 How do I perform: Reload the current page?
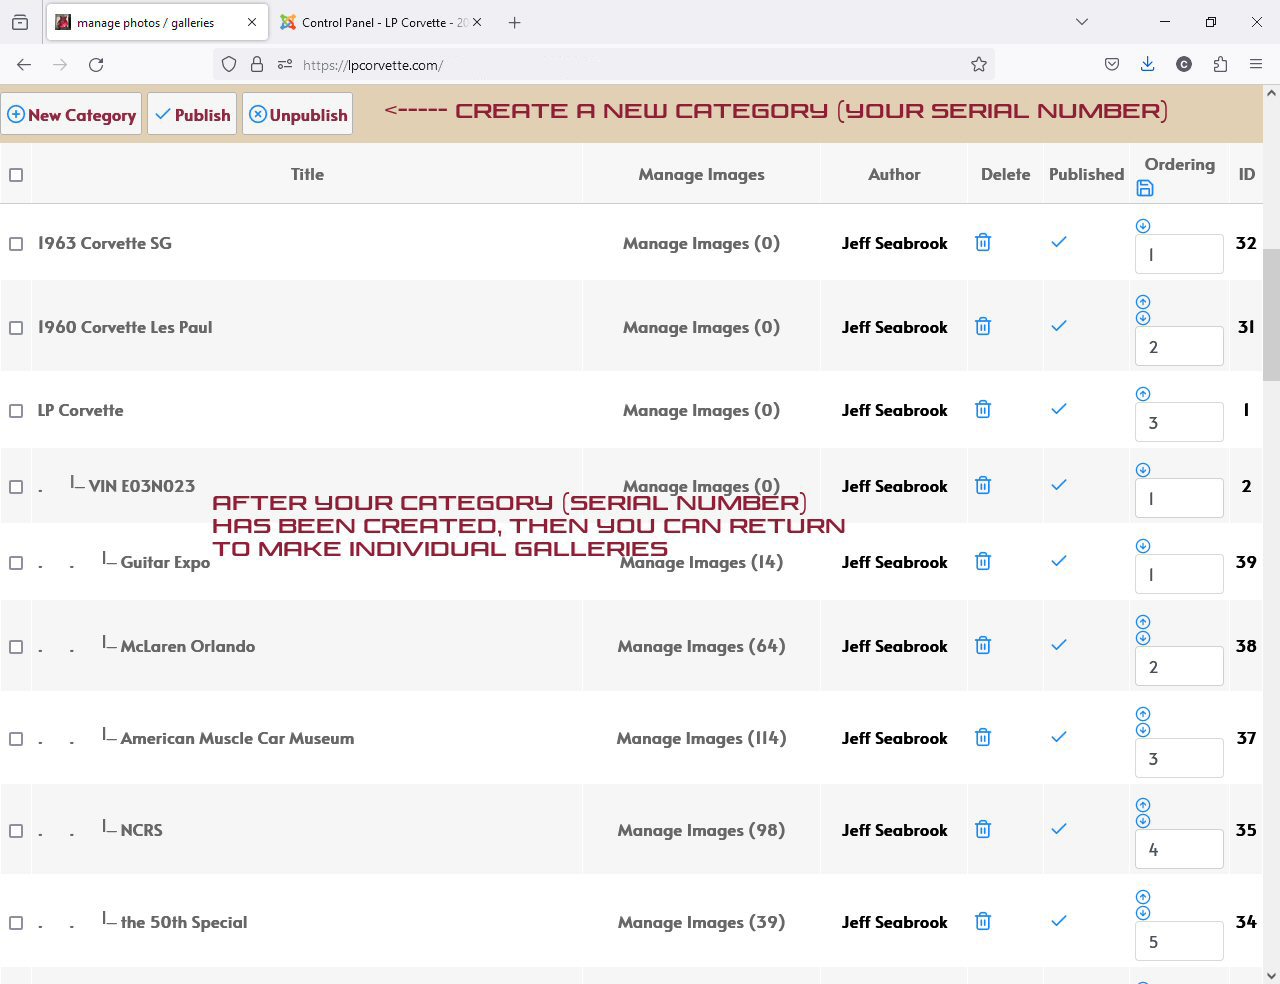pos(96,64)
